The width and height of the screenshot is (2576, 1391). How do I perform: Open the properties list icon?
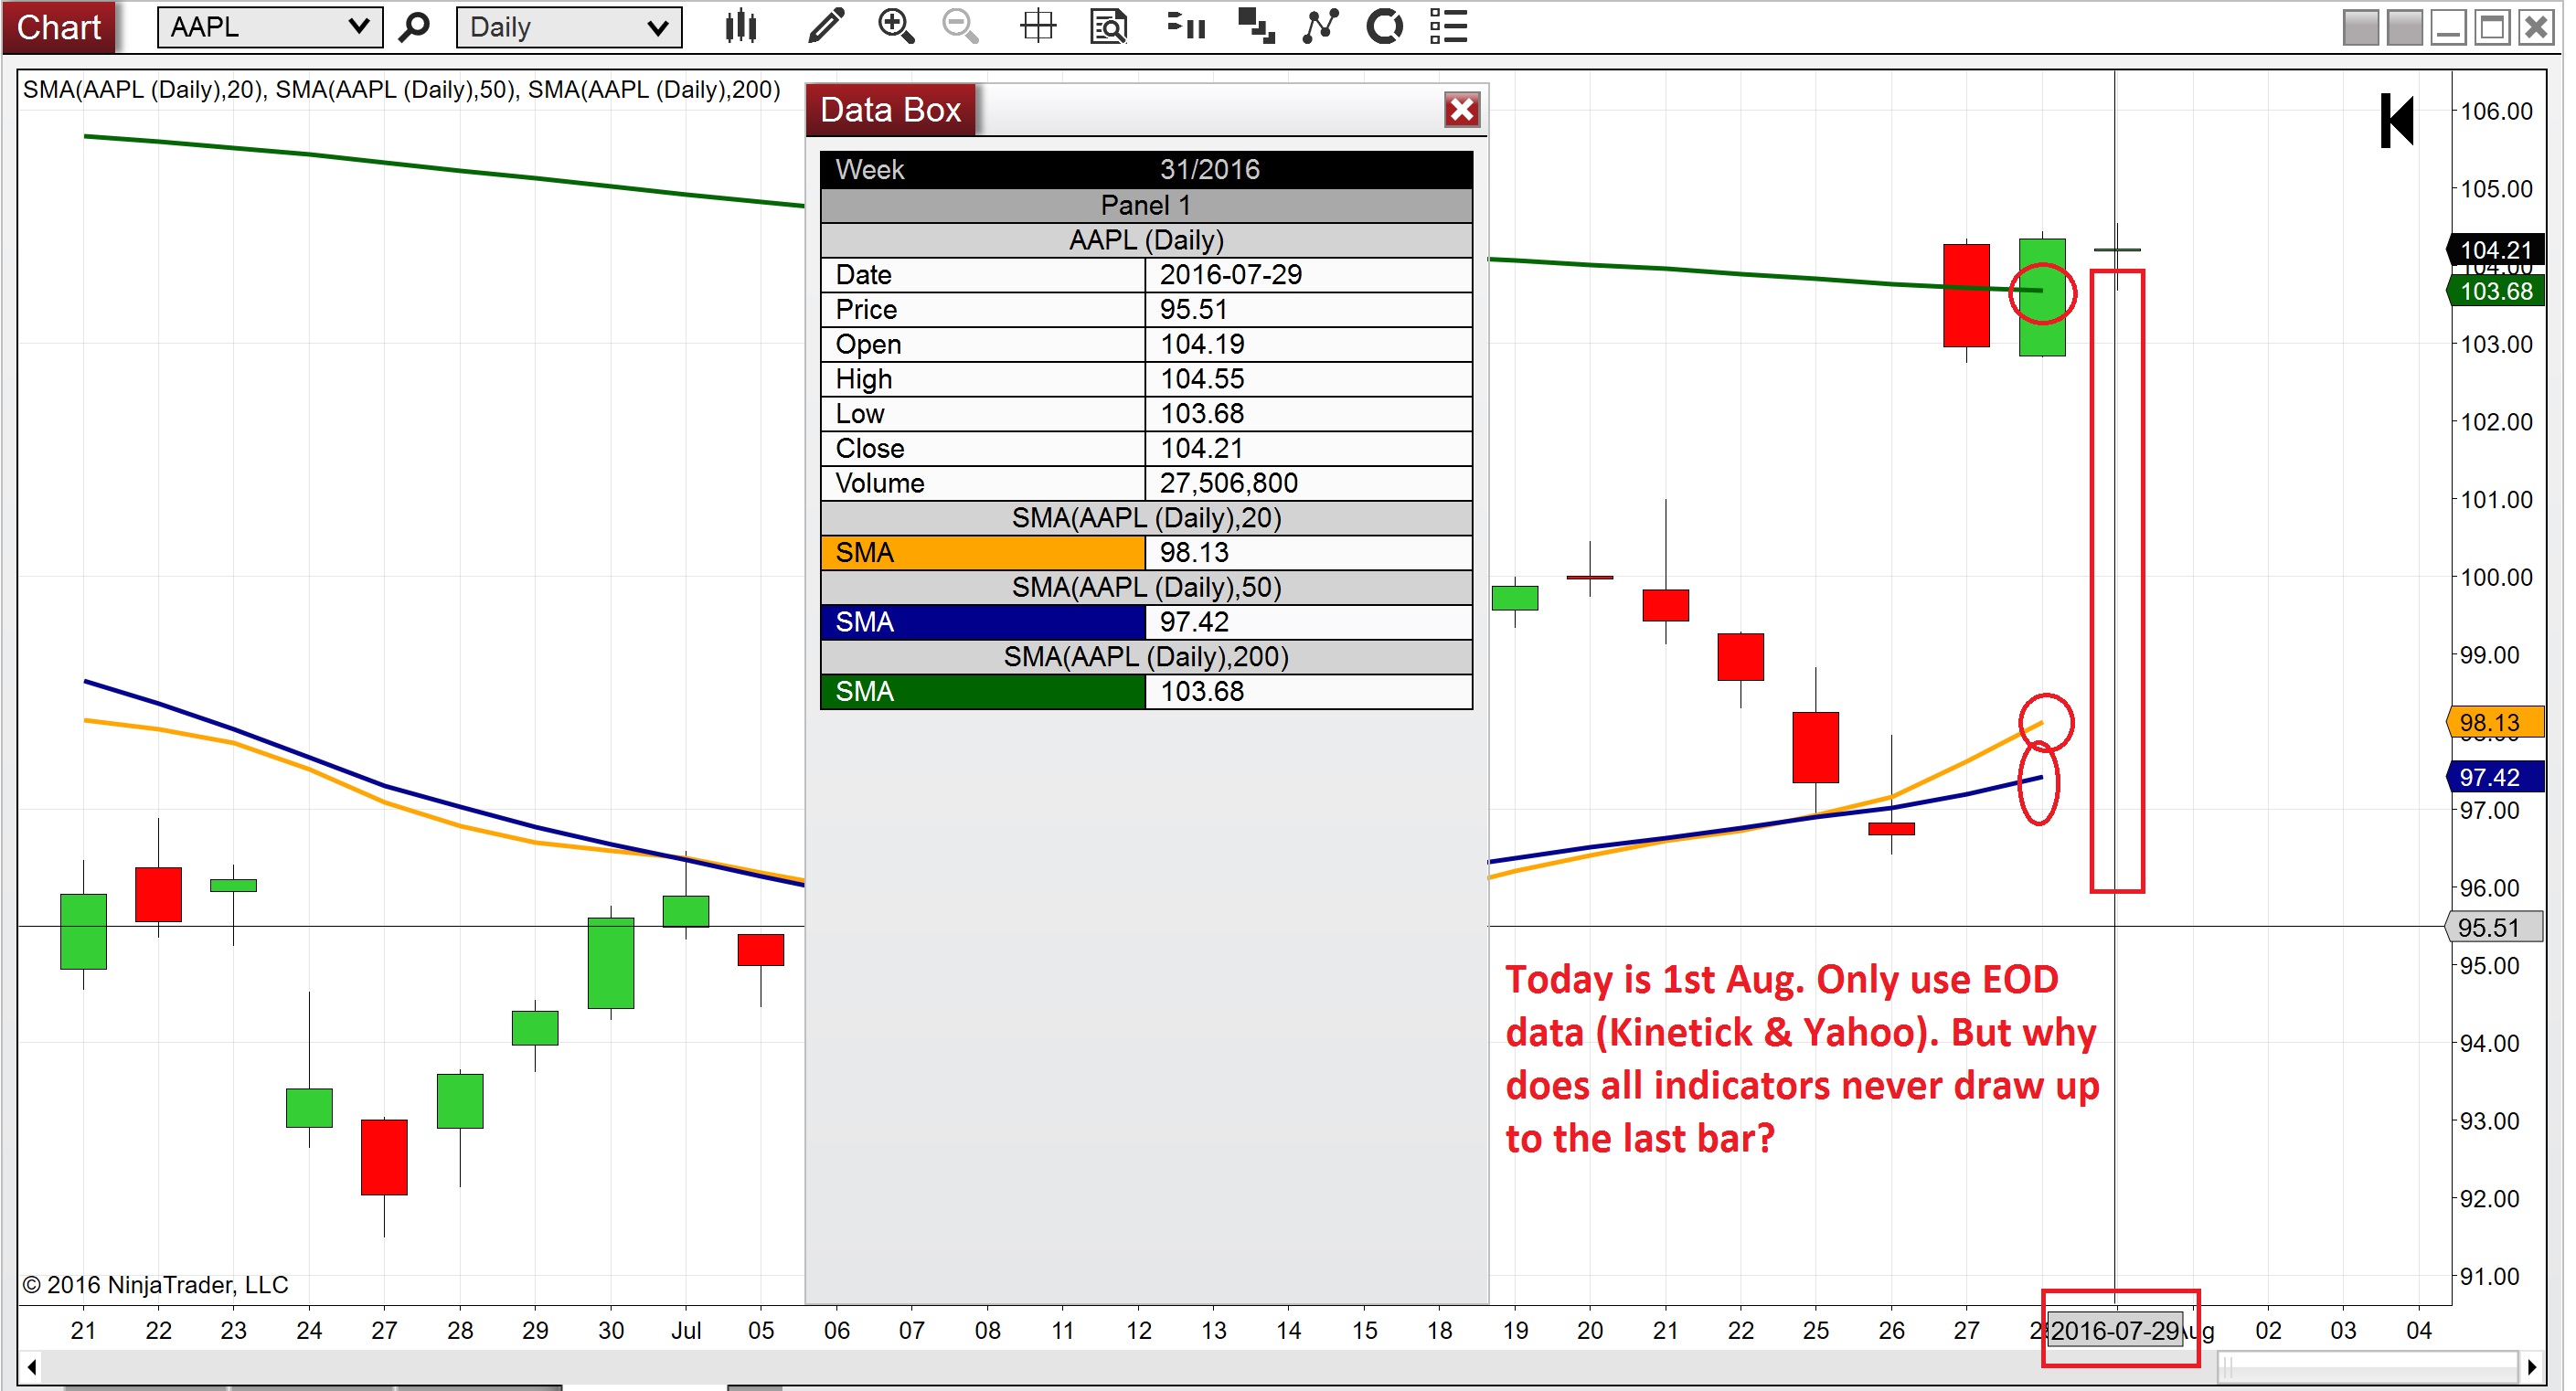coord(1449,27)
